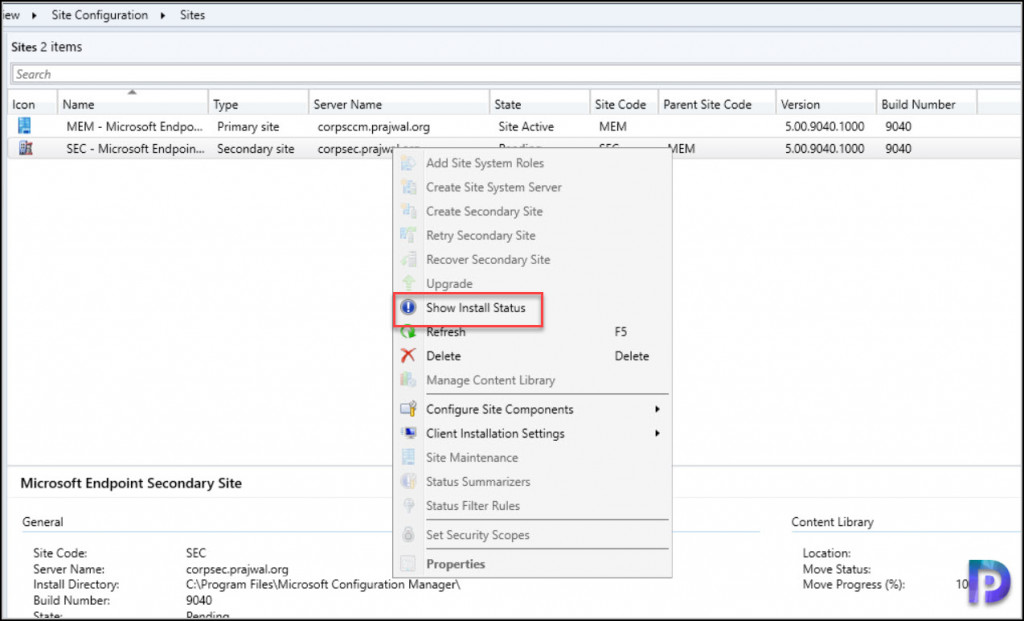
Task: Click the blue Show Install Status icon
Action: (x=408, y=308)
